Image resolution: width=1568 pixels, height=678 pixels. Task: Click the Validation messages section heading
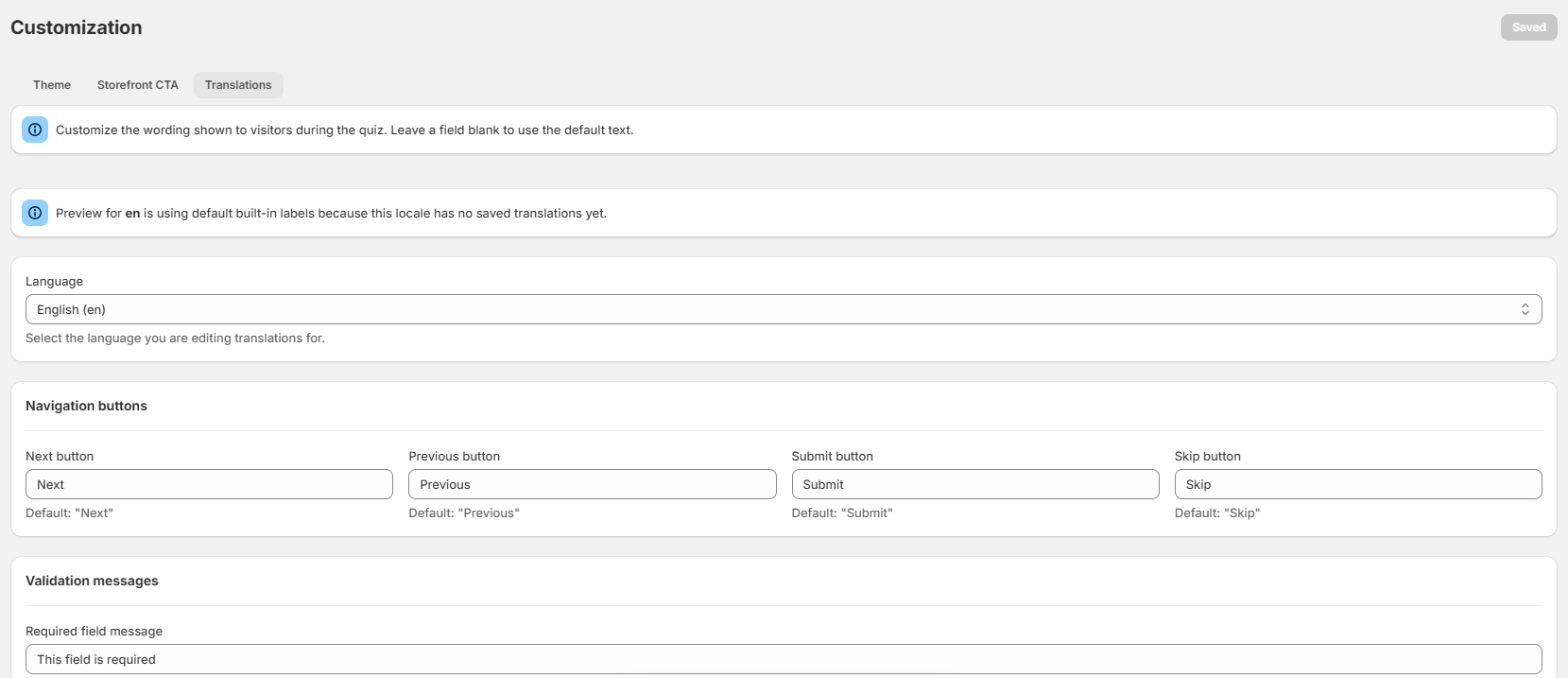click(x=92, y=580)
